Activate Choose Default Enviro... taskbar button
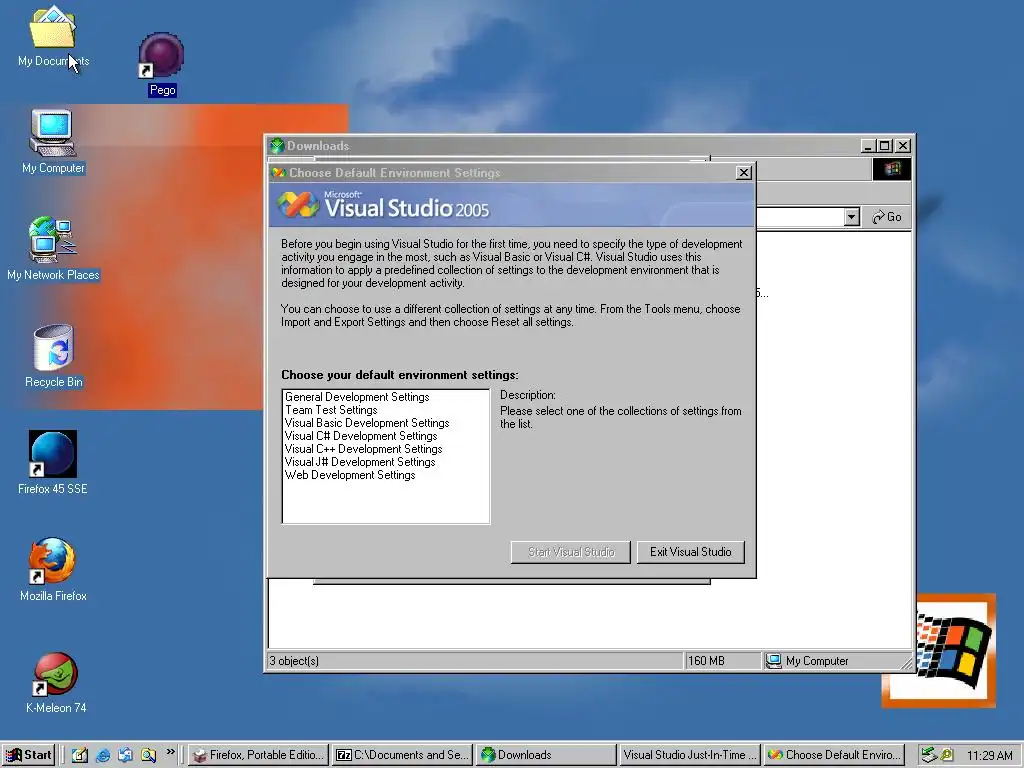1024x768 pixels. 834,755
